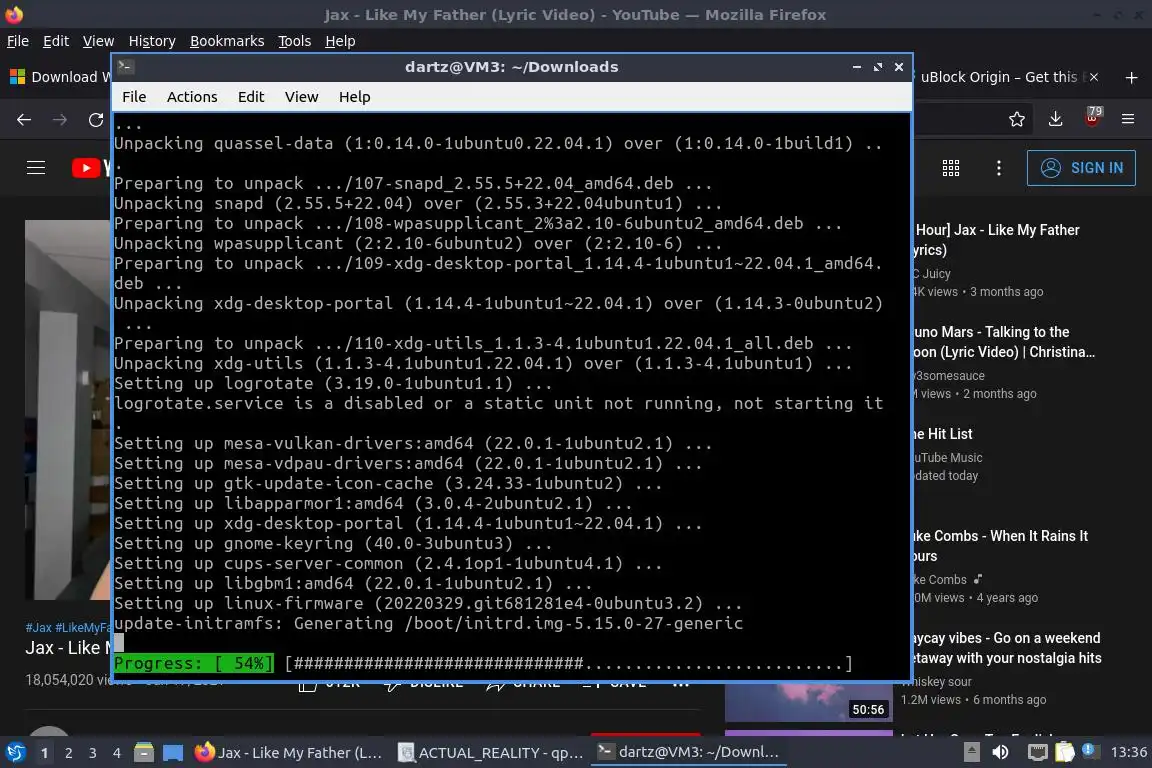This screenshot has width=1152, height=768.
Task: Open Jax - Like My Father lyrics video link
Action: [x=996, y=240]
